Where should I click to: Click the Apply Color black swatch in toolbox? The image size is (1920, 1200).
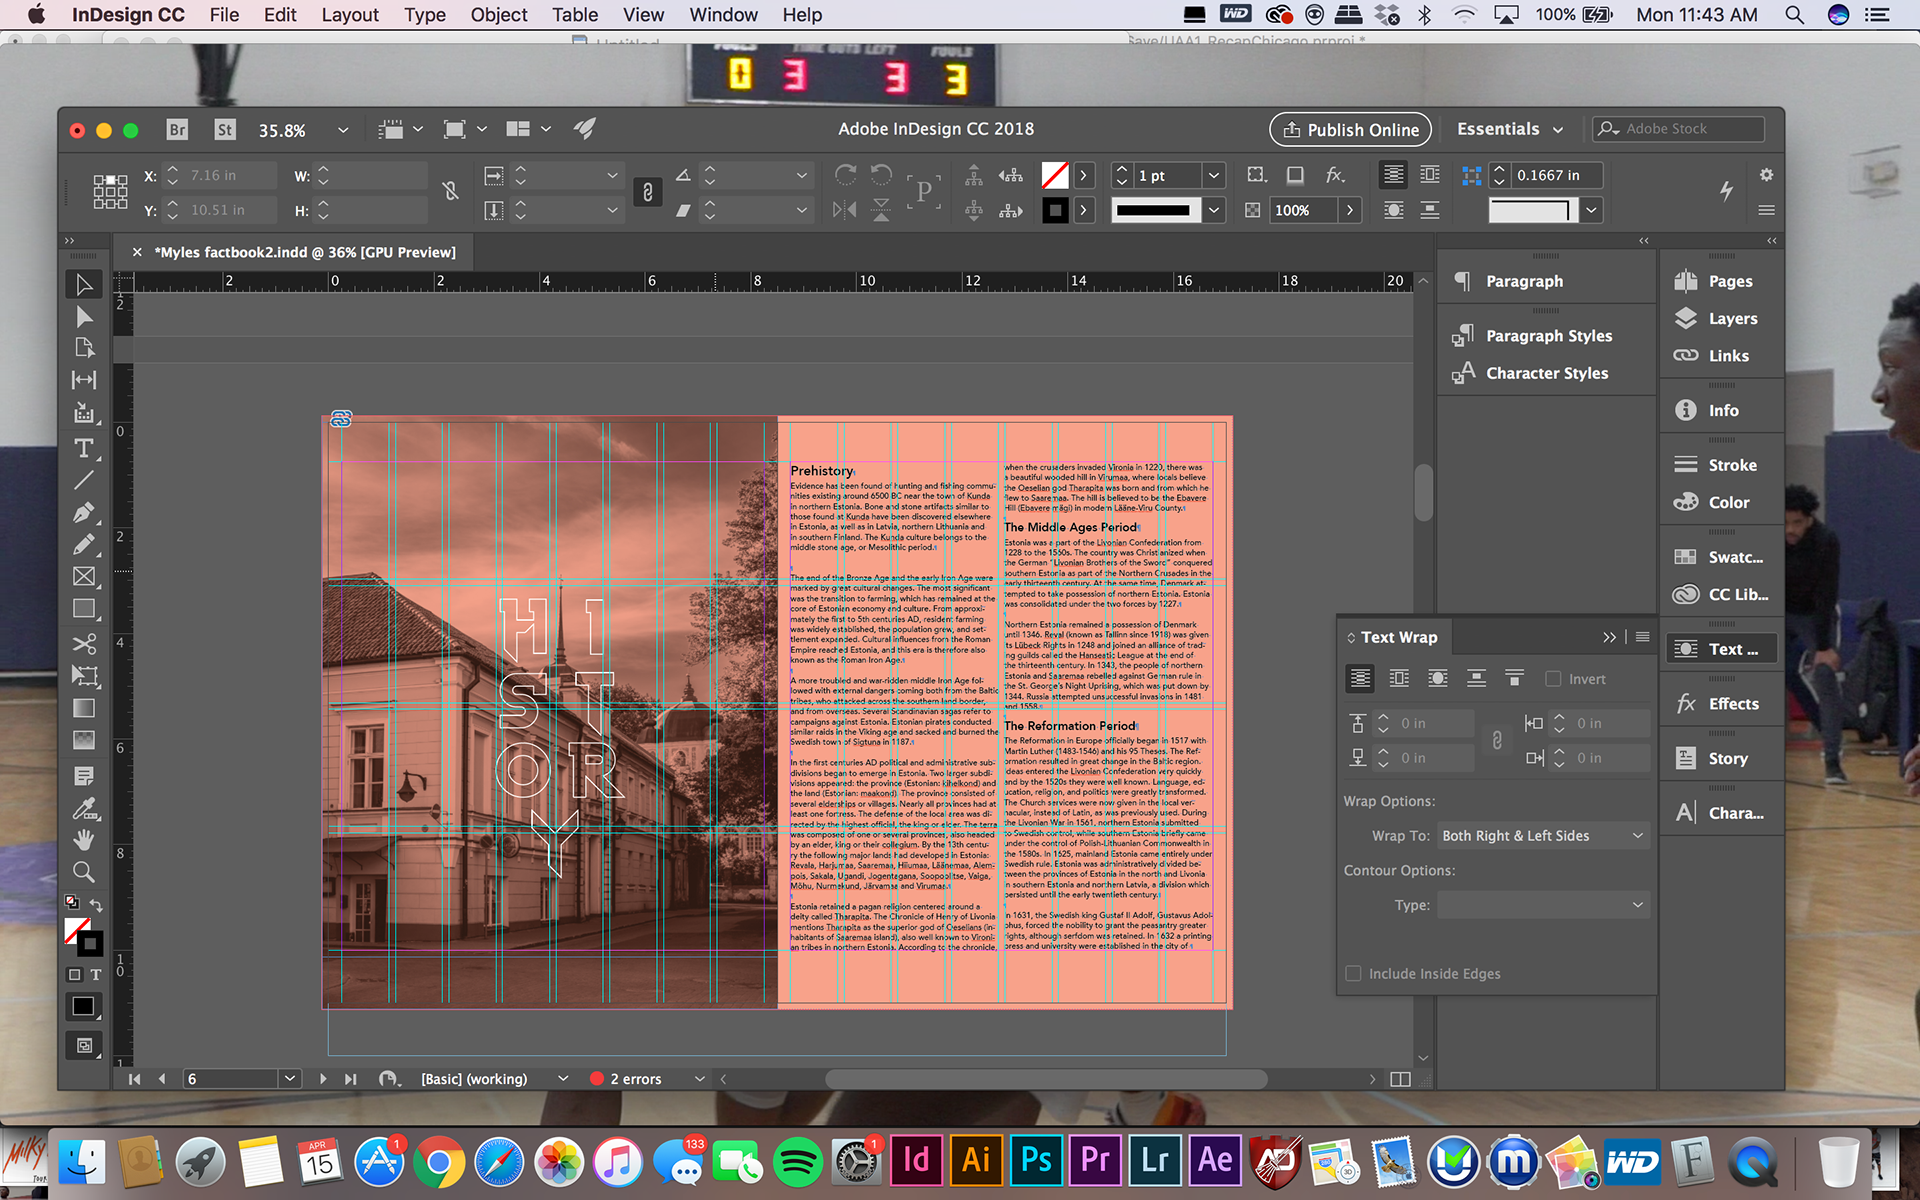click(x=84, y=1007)
